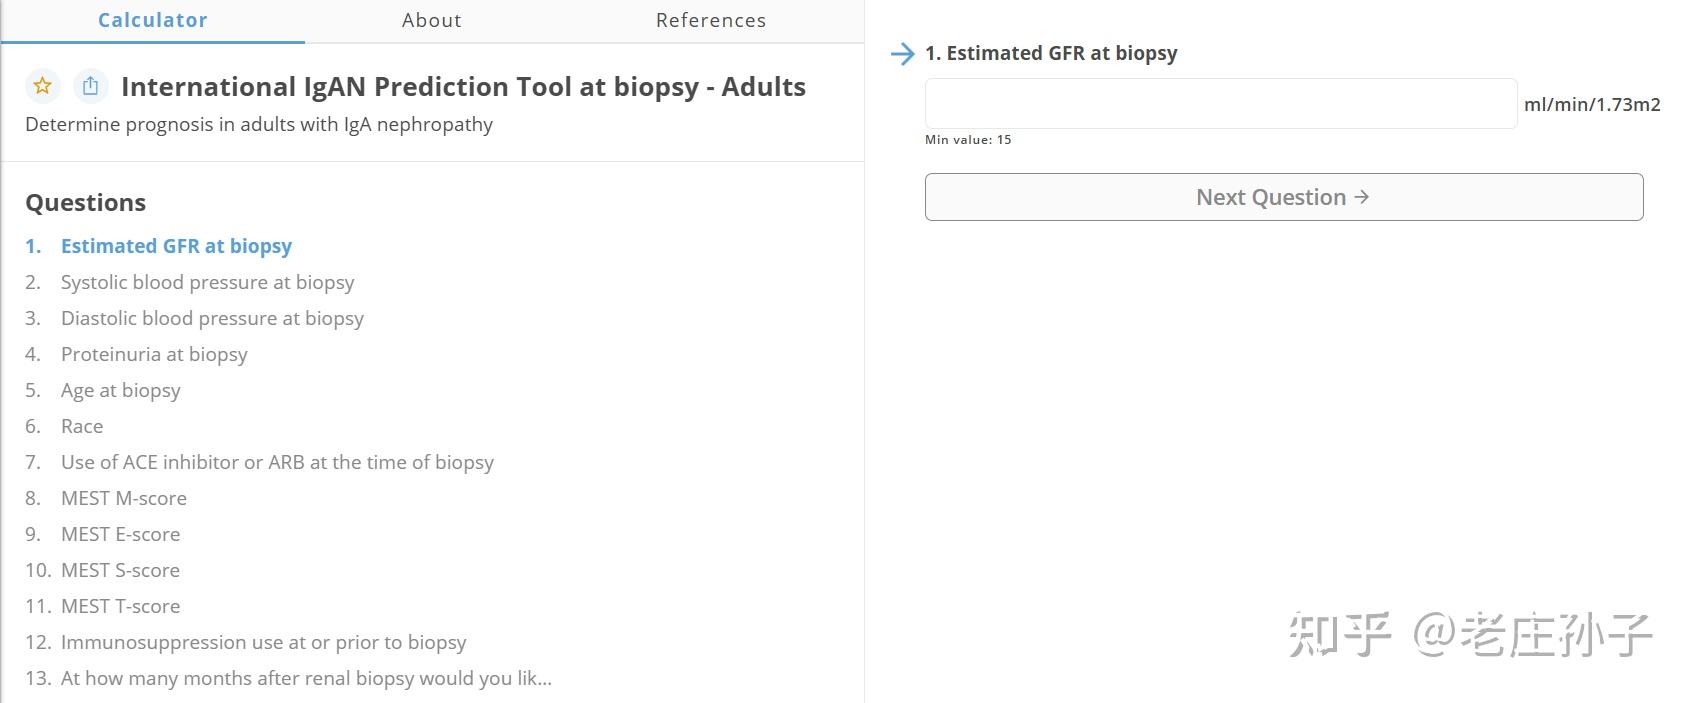Click the Estimated GFR input field
This screenshot has width=1696, height=703.
[x=1220, y=104]
